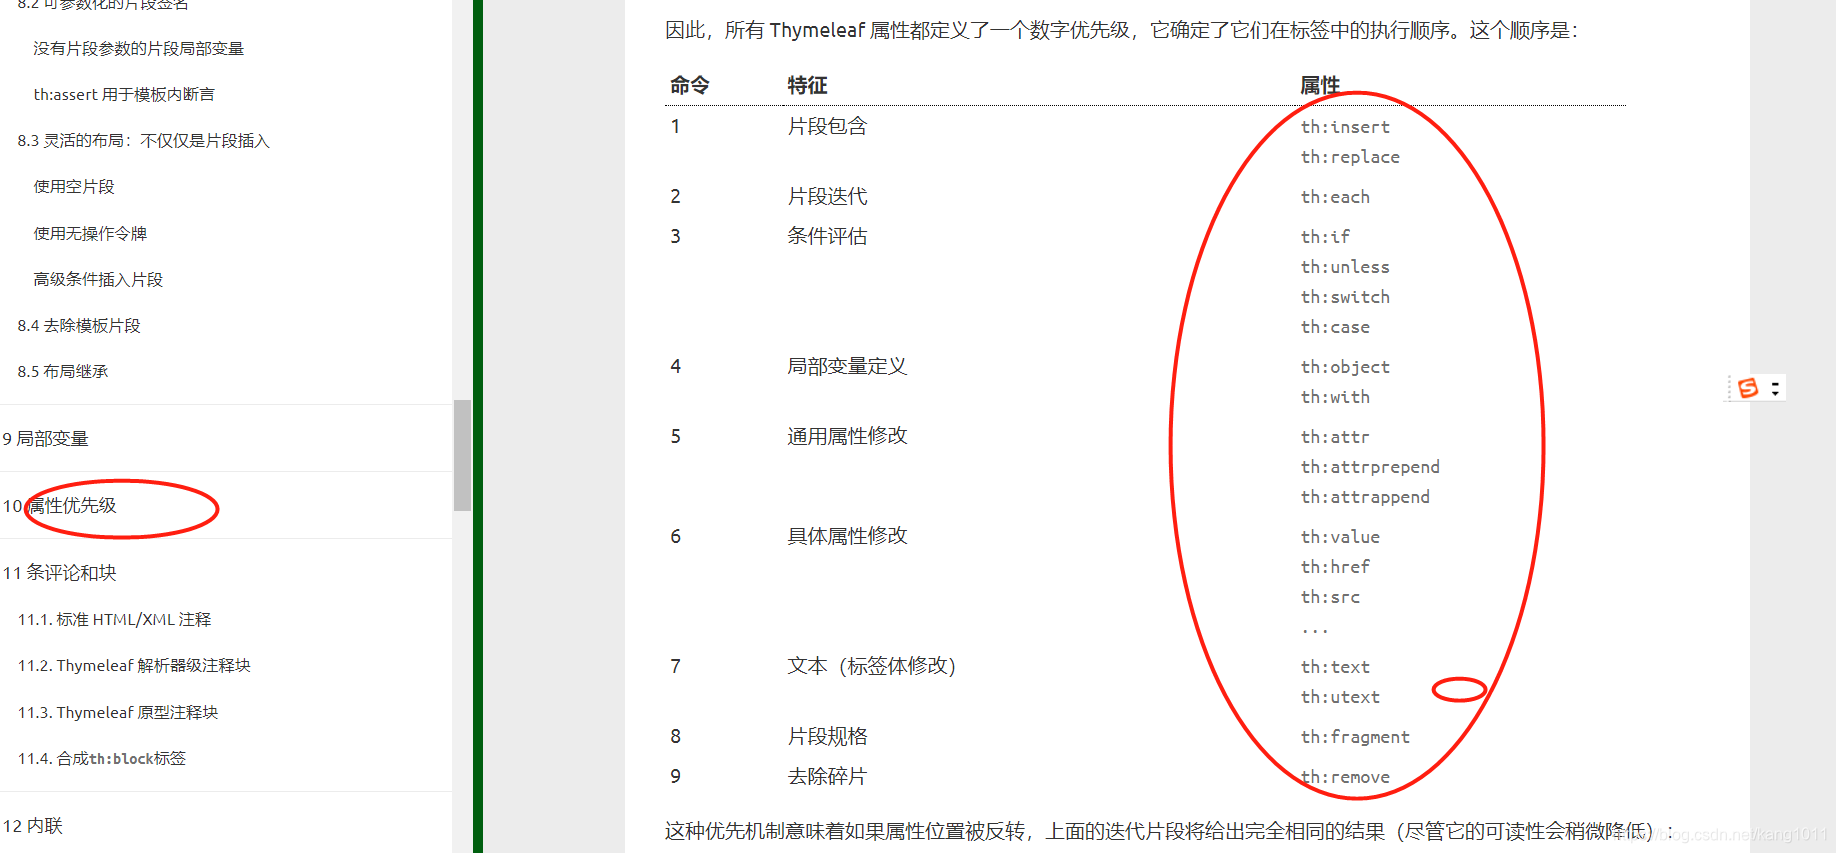Click the 命令 column header

[689, 85]
